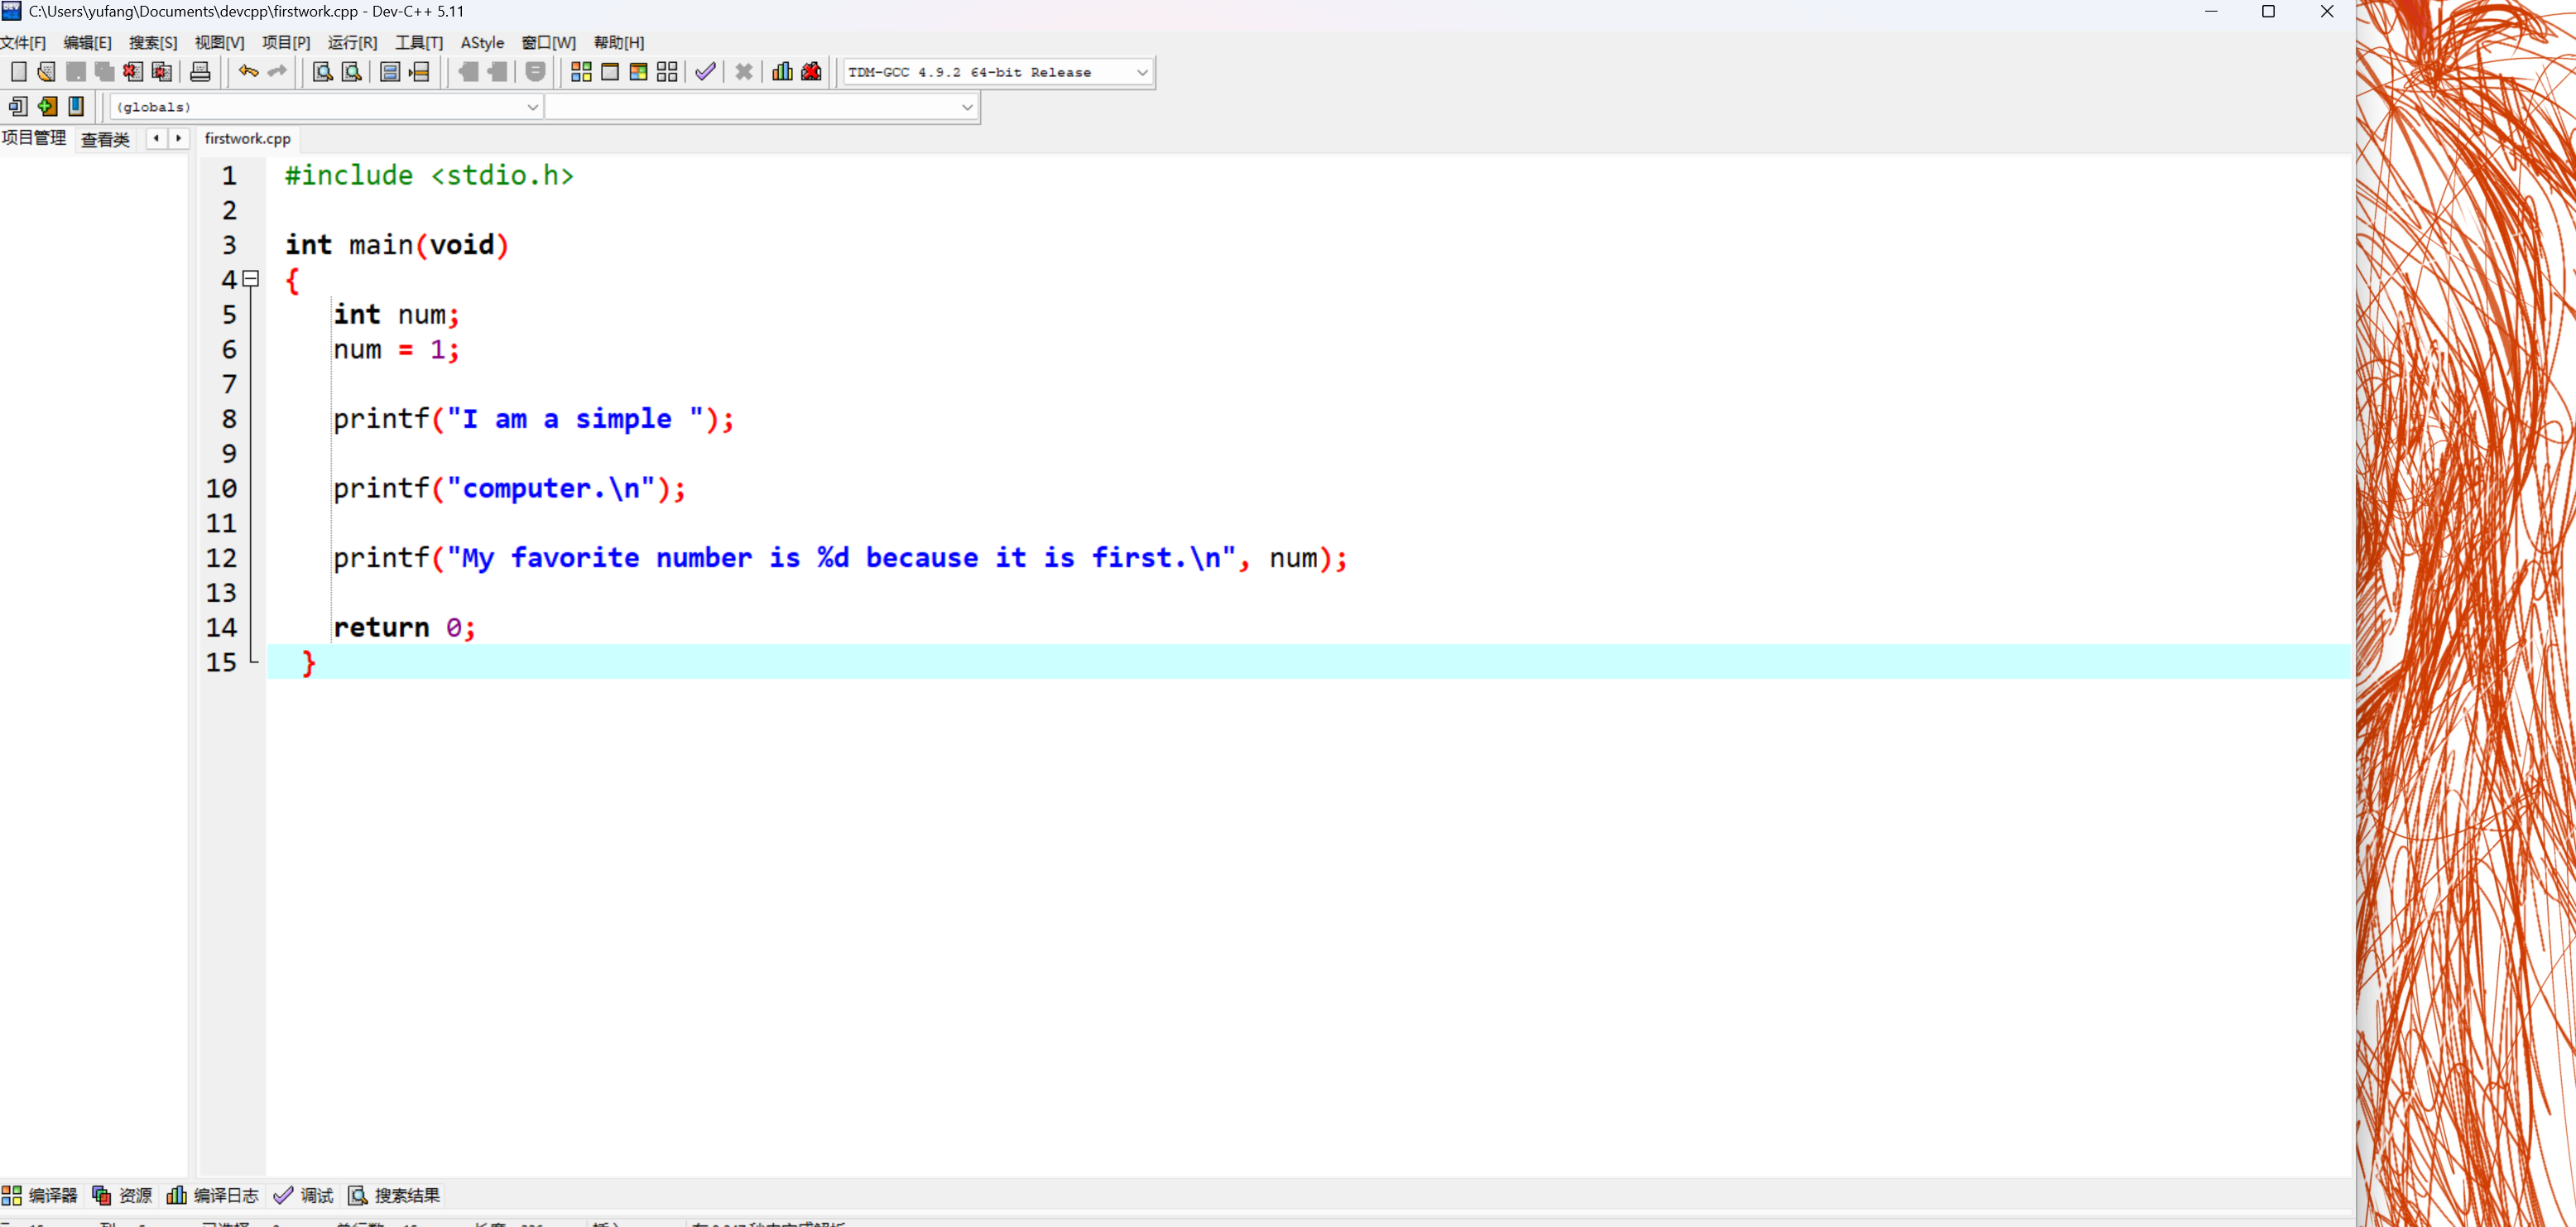Open the 编译日志 bottom panel tab
Viewport: 2576px width, 1227px height.
click(213, 1195)
